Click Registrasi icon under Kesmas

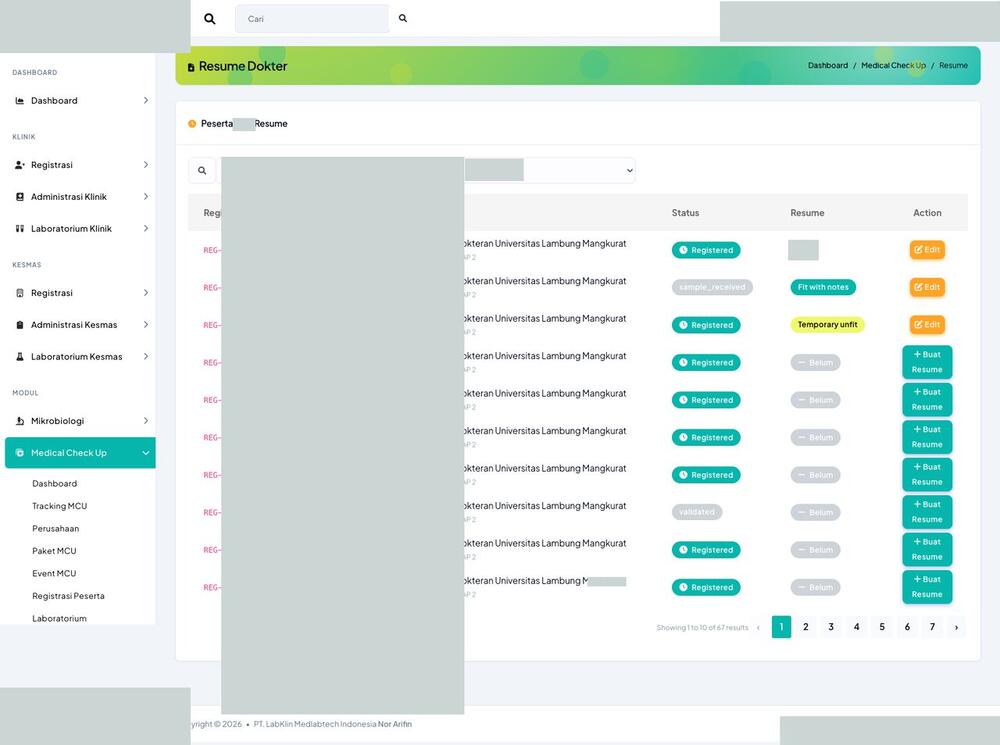[20, 293]
